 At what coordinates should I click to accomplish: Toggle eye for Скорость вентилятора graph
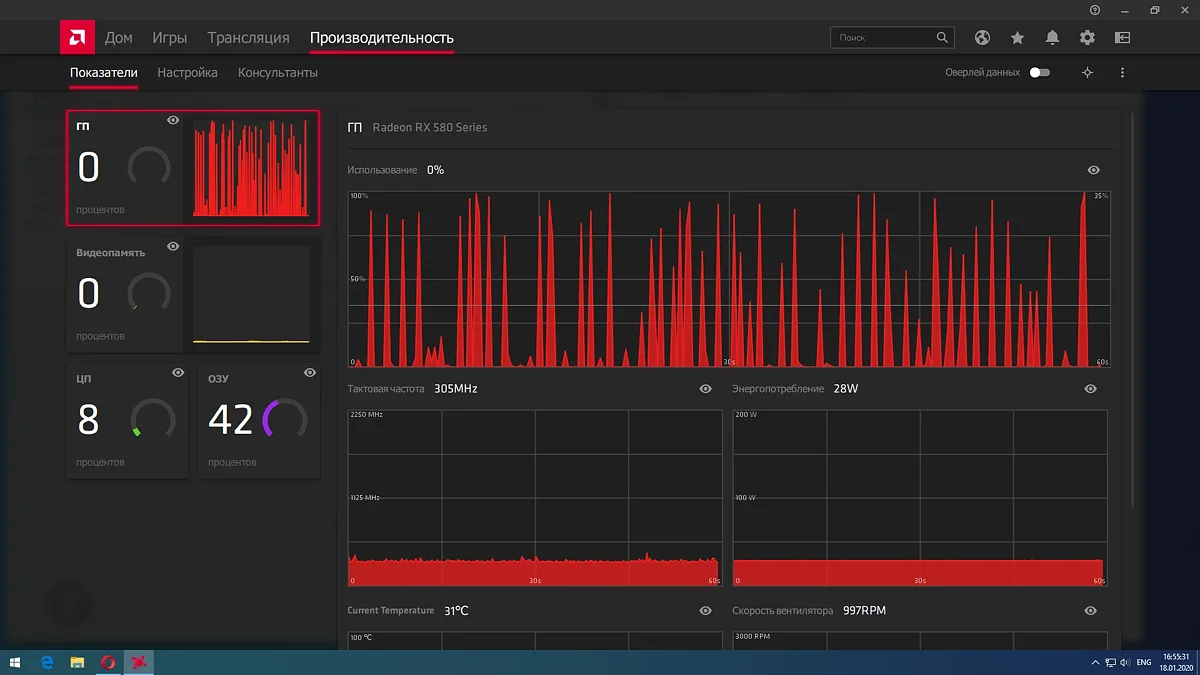pos(1091,611)
